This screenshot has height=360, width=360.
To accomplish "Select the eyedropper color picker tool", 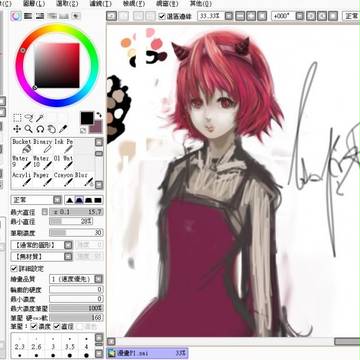I will pyautogui.click(x=63, y=129).
